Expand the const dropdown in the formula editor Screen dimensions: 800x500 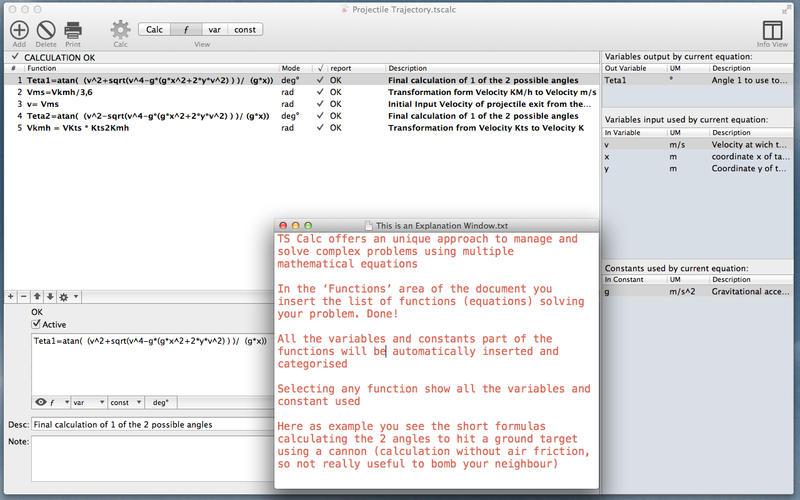coord(126,402)
